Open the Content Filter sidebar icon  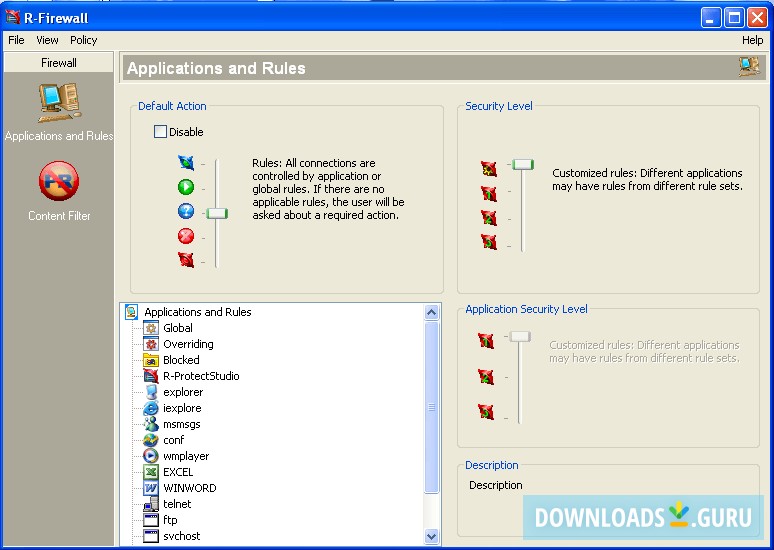(x=59, y=181)
